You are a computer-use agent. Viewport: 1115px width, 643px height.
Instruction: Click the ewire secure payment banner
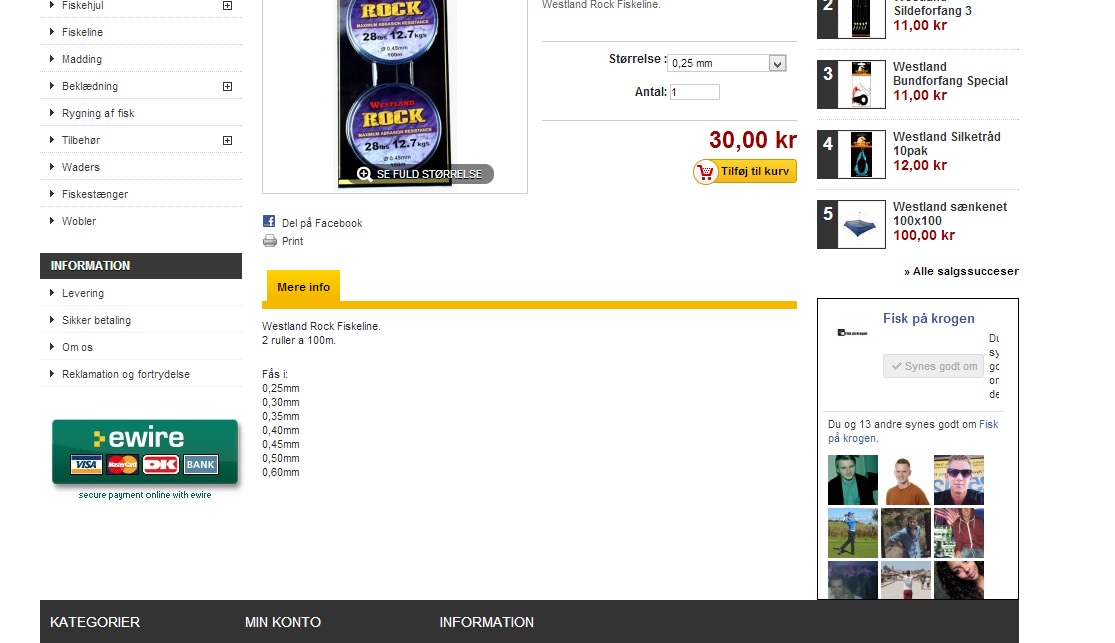coord(145,459)
